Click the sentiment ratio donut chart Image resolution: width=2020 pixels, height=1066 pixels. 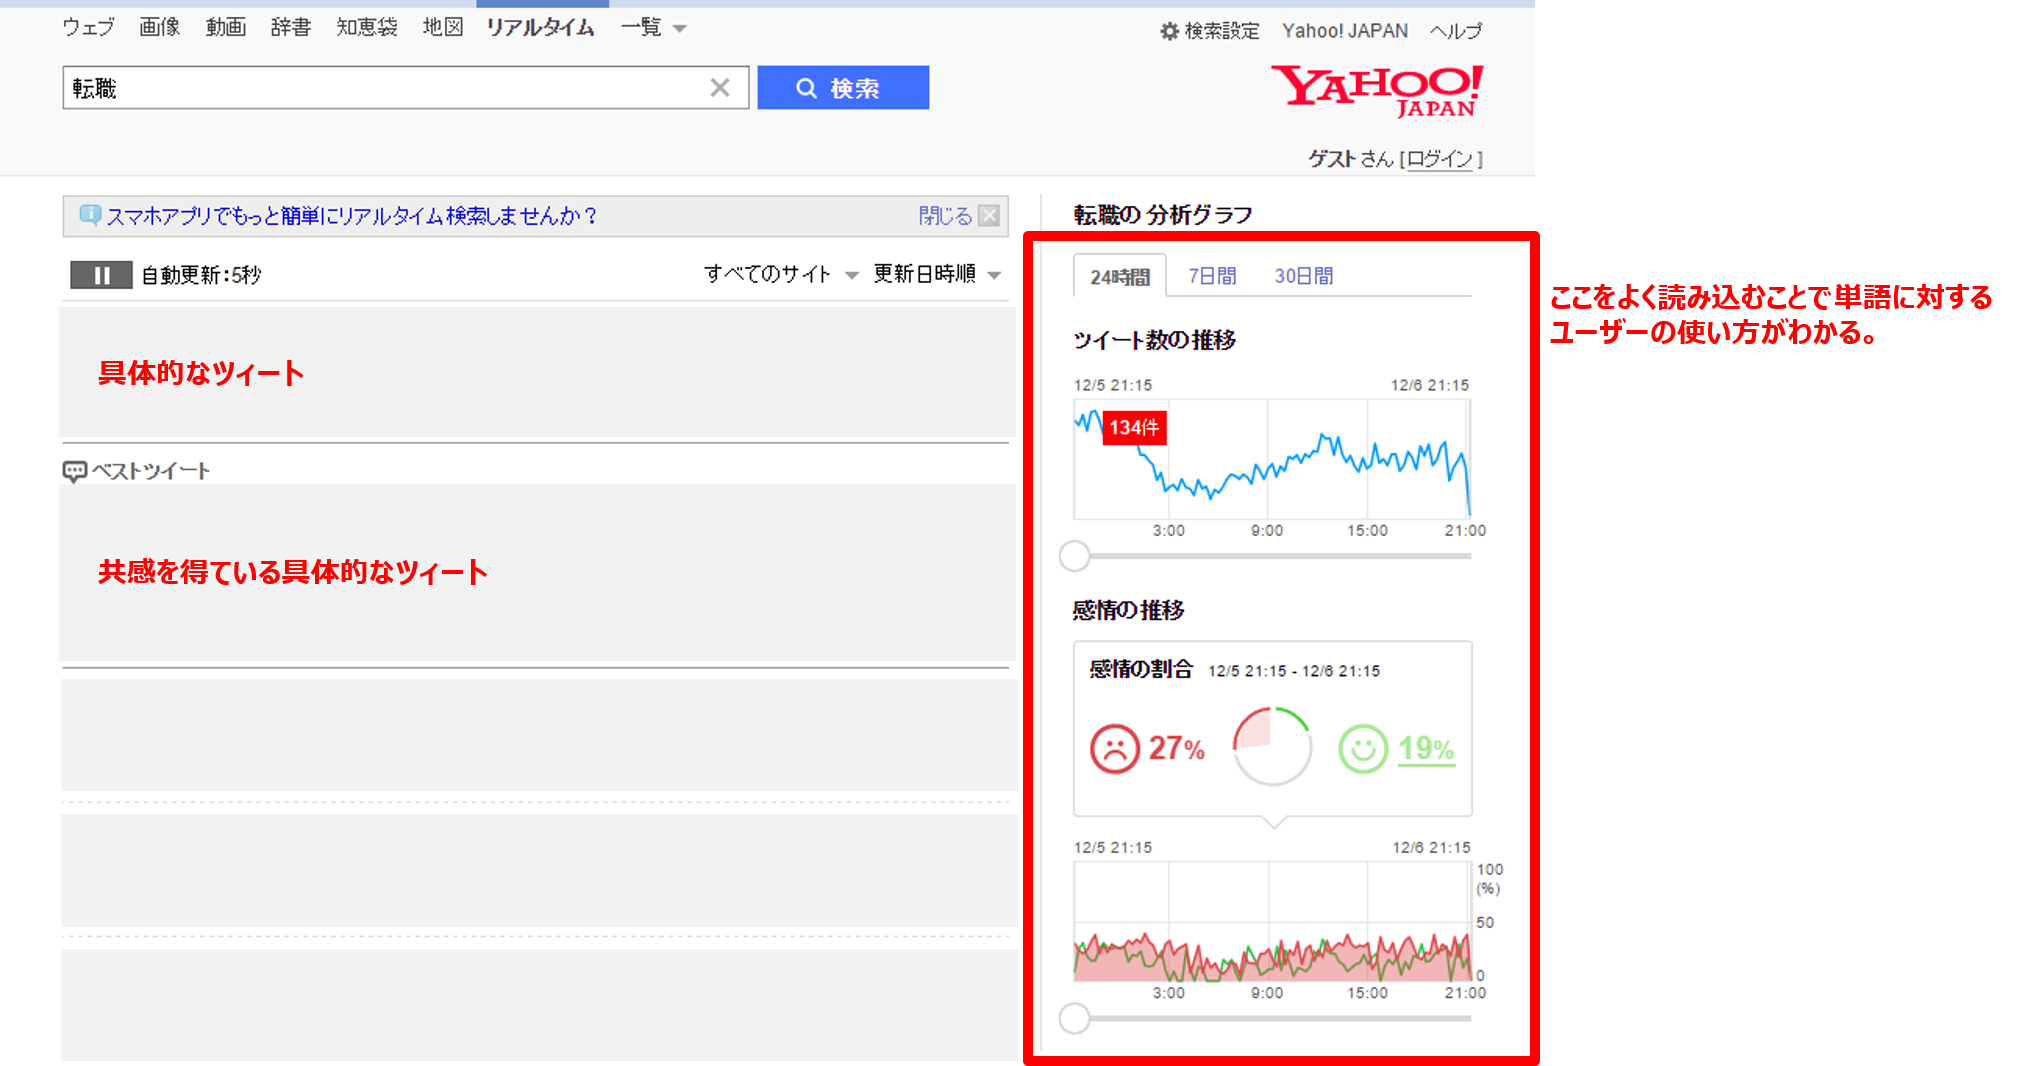click(1272, 746)
